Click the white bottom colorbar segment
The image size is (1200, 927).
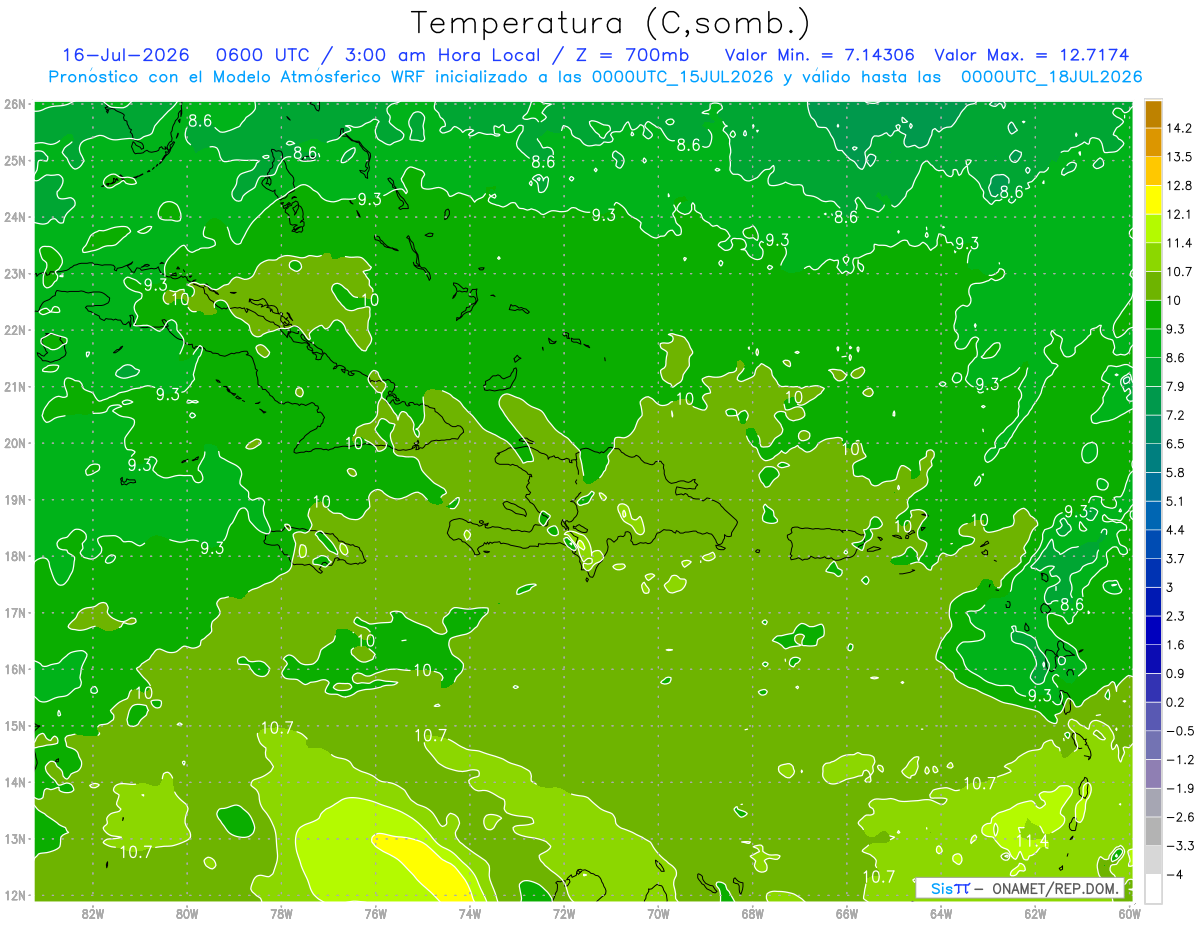click(1154, 887)
